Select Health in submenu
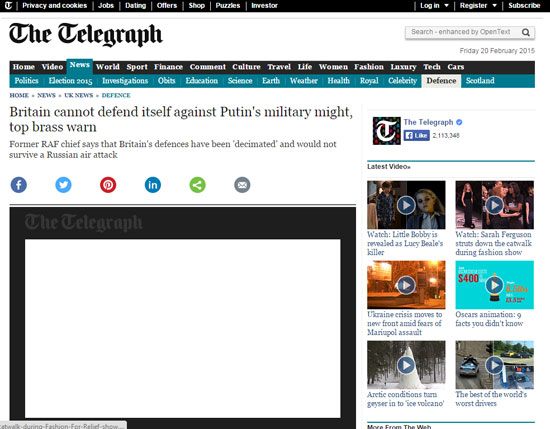Viewport: 550px width, 429px height. coord(338,81)
